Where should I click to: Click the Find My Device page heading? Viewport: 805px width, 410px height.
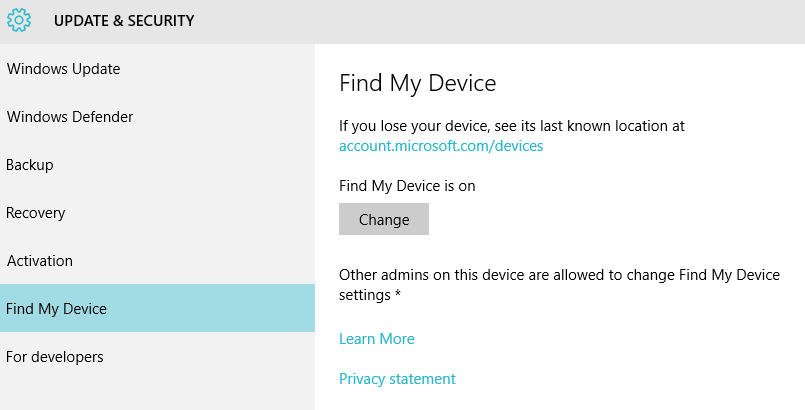(418, 82)
